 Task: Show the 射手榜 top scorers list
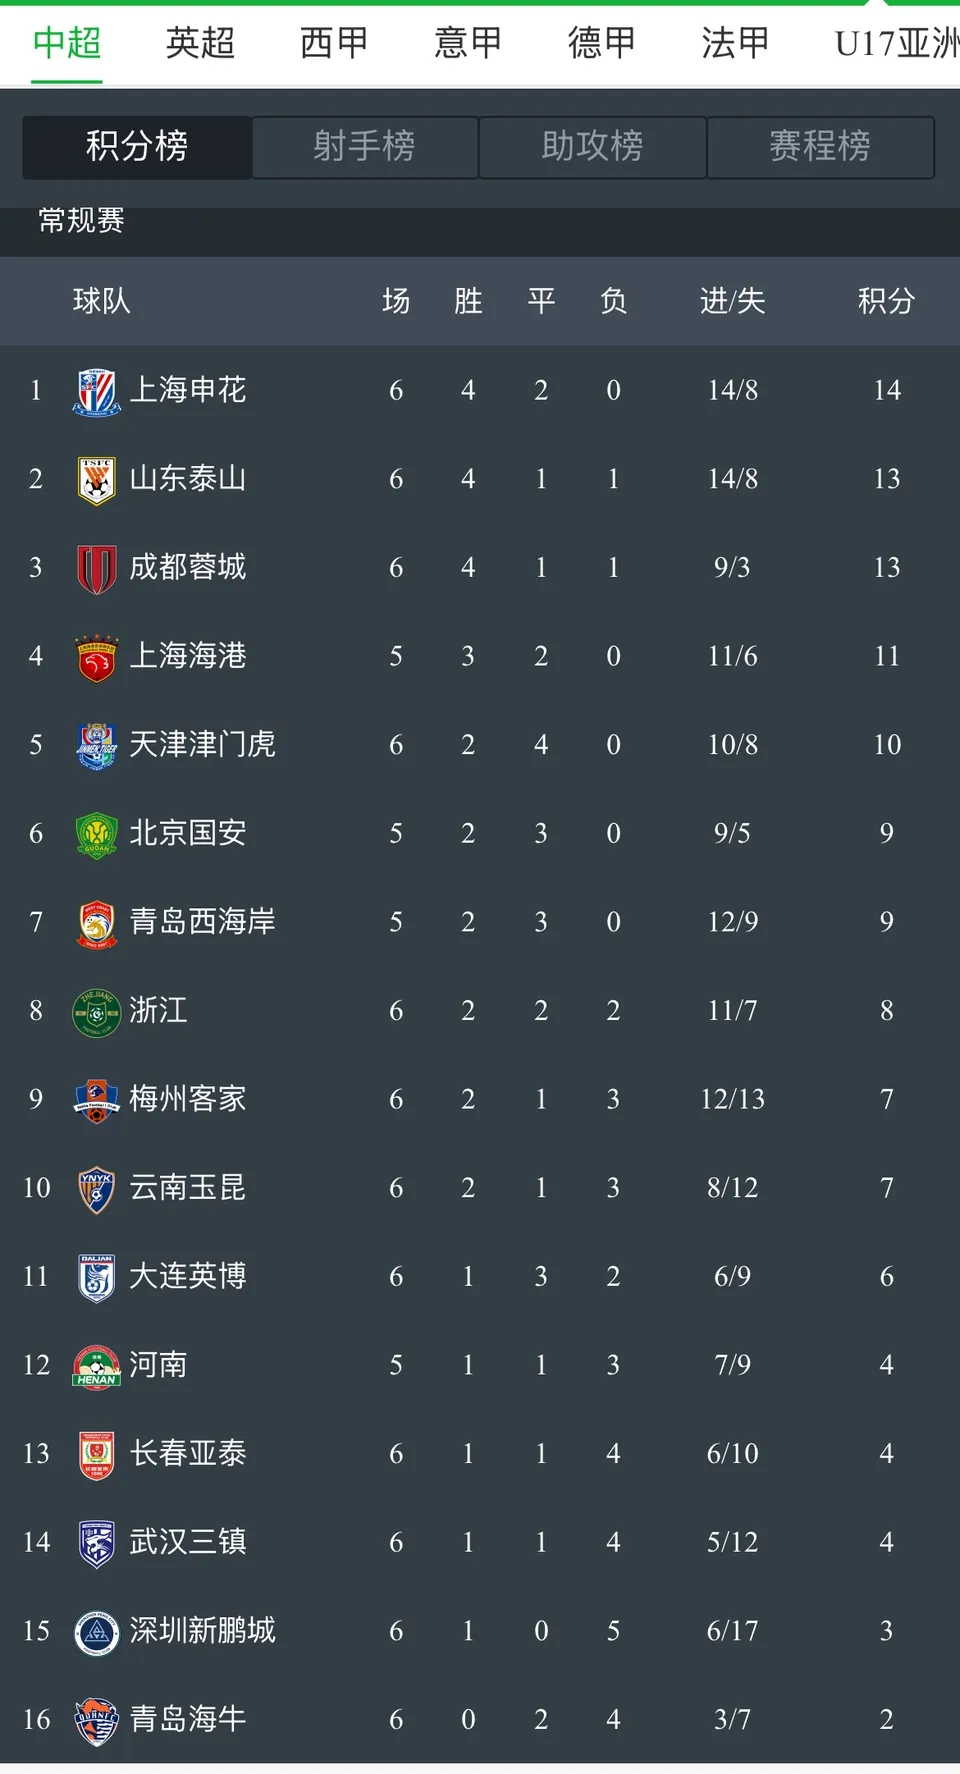[365, 147]
